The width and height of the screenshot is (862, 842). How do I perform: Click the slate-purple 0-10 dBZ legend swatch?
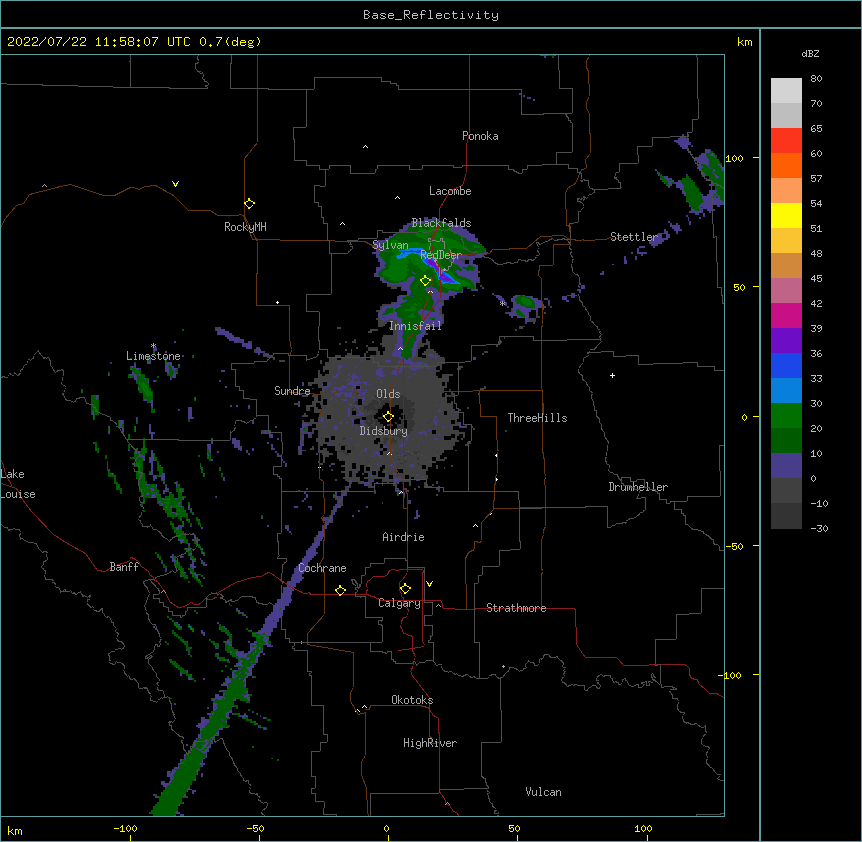[786, 466]
